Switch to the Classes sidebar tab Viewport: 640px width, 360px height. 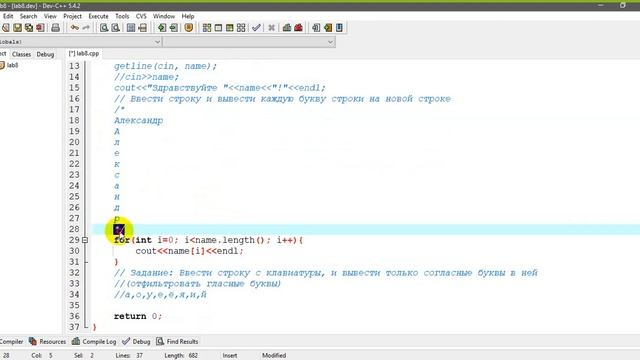(21, 54)
